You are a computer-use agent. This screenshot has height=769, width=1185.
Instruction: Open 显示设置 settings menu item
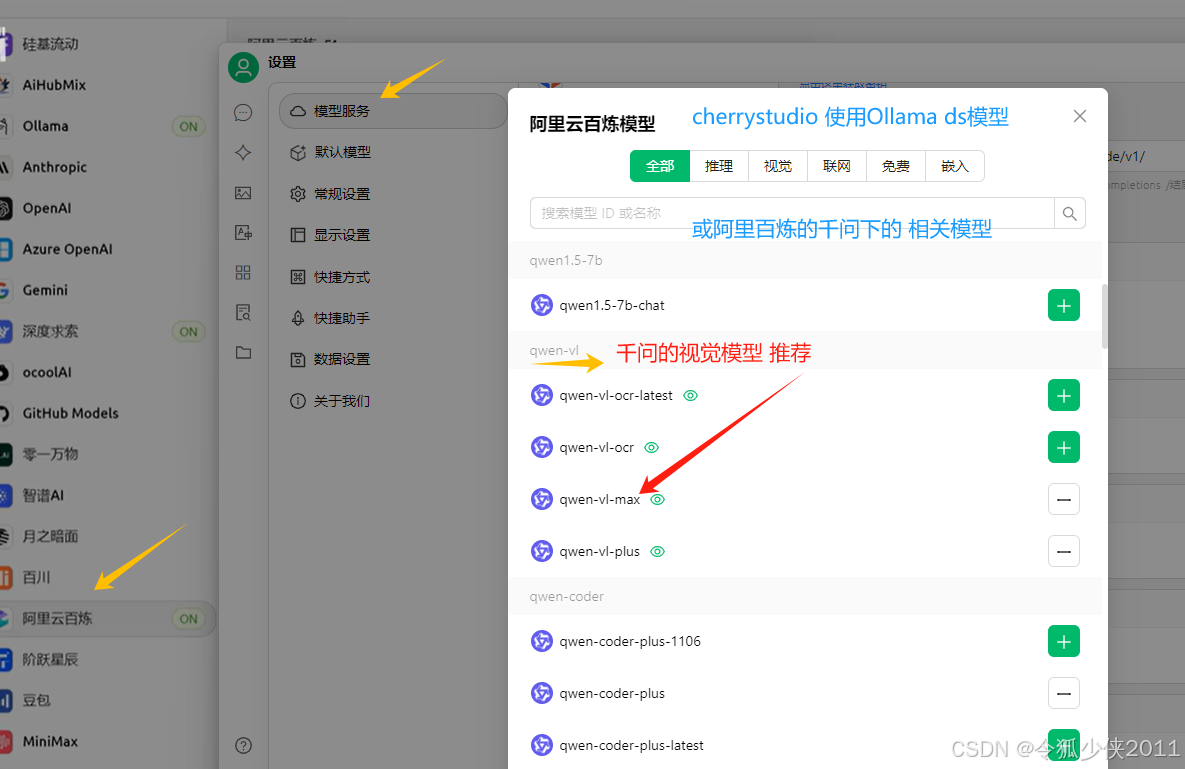coord(393,235)
